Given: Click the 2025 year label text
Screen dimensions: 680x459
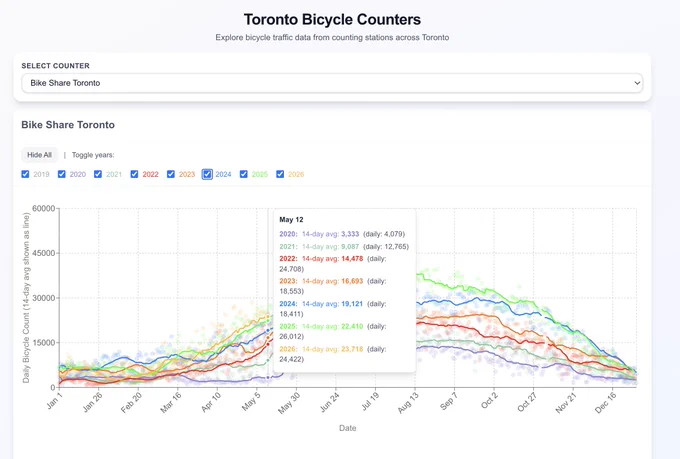Looking at the screenshot, I should click(260, 174).
